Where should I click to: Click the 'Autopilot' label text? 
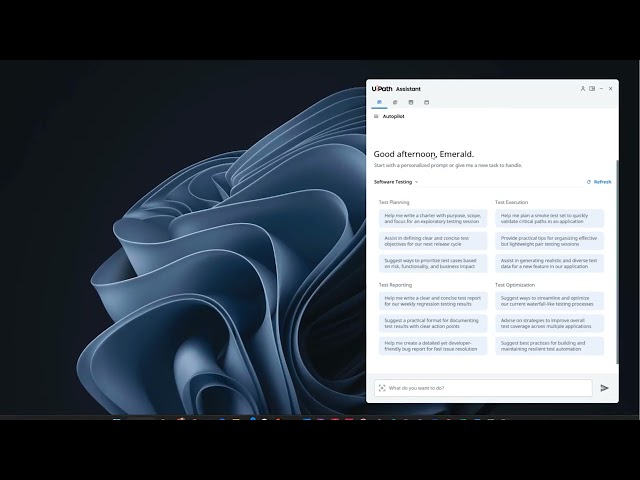coord(393,116)
